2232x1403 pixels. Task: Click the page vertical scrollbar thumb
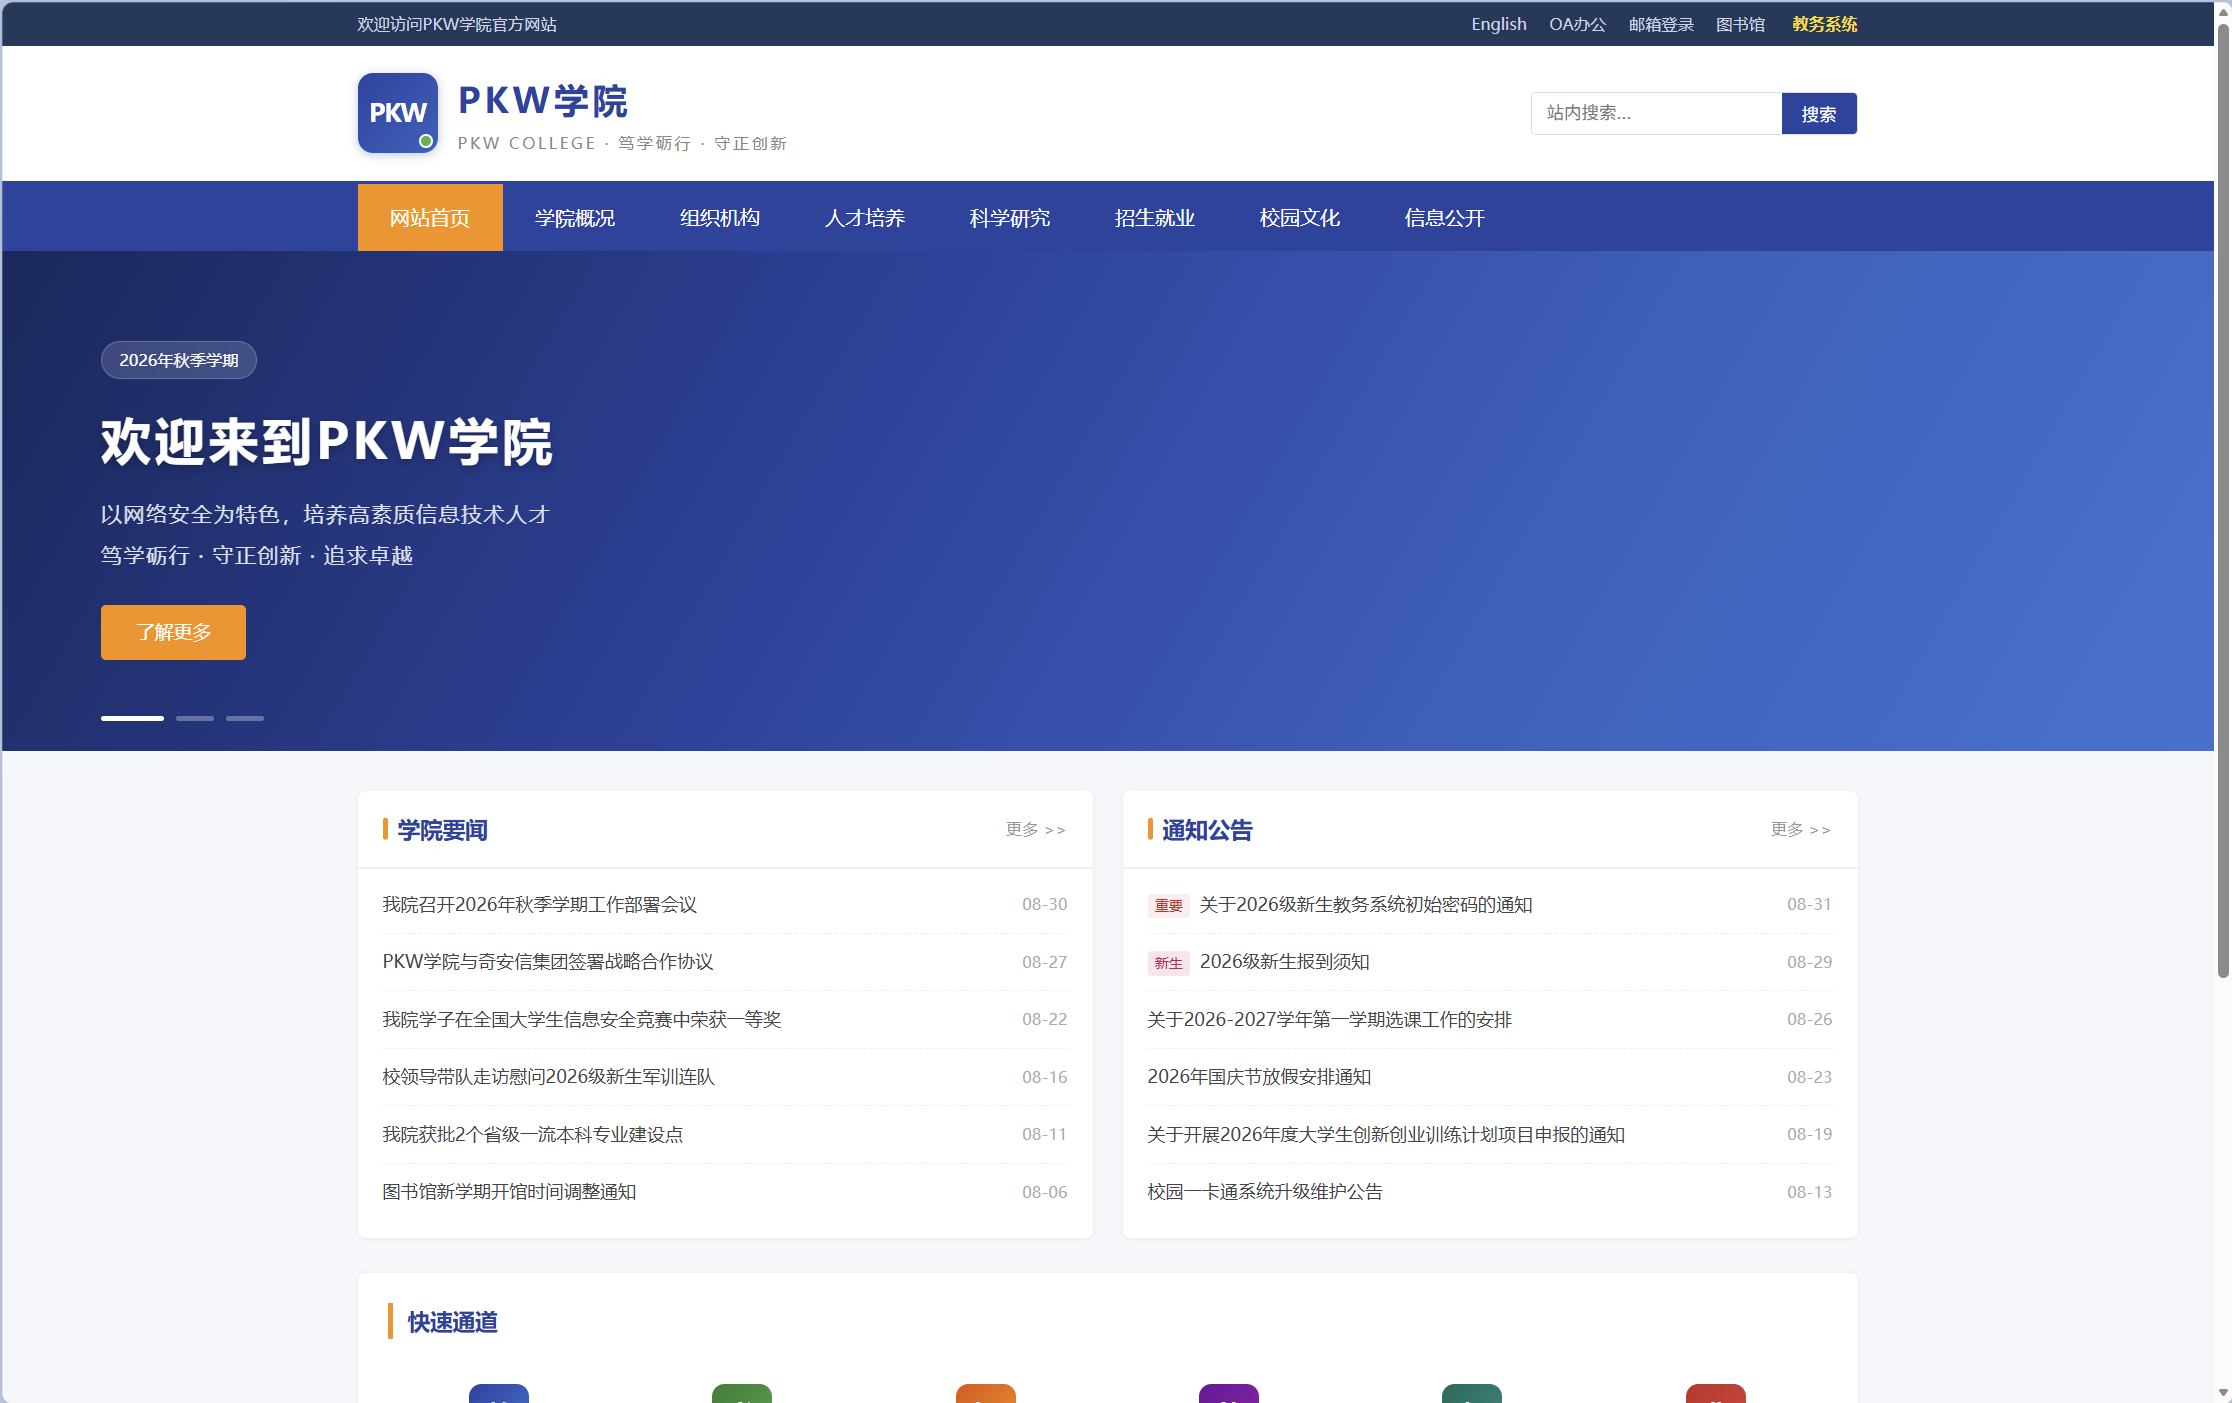tap(2223, 500)
